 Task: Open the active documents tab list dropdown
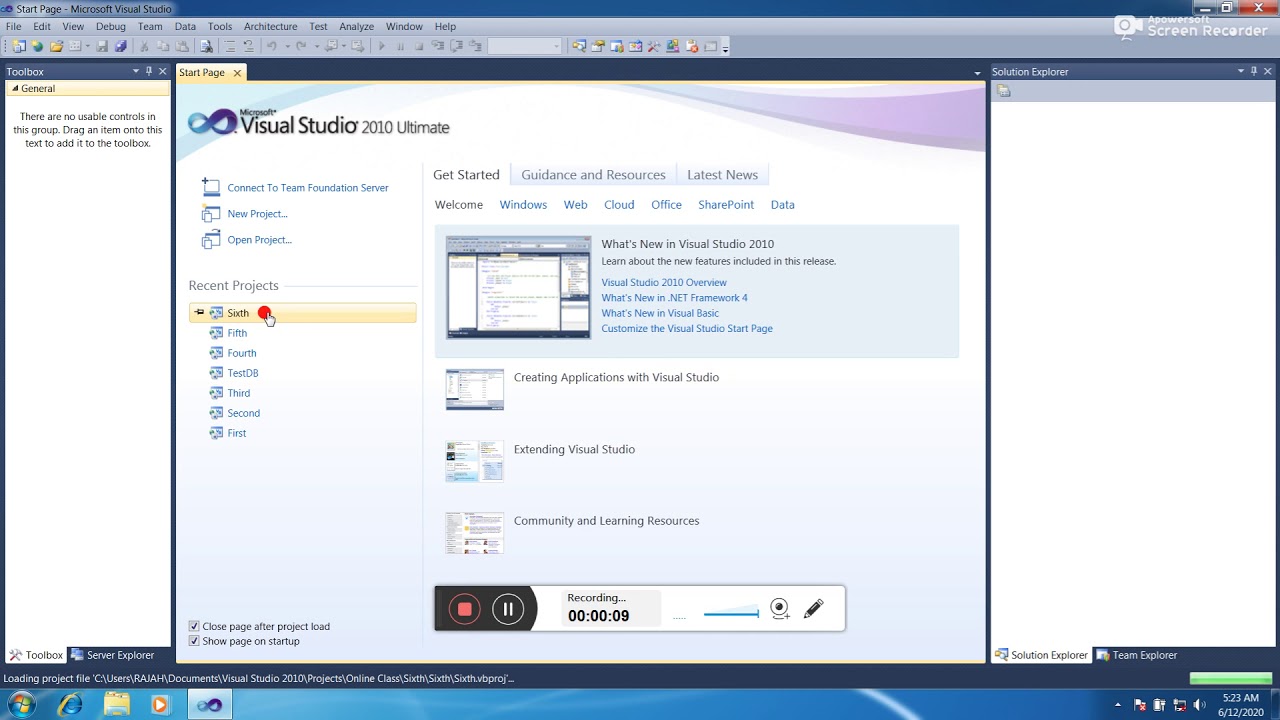[x=977, y=73]
